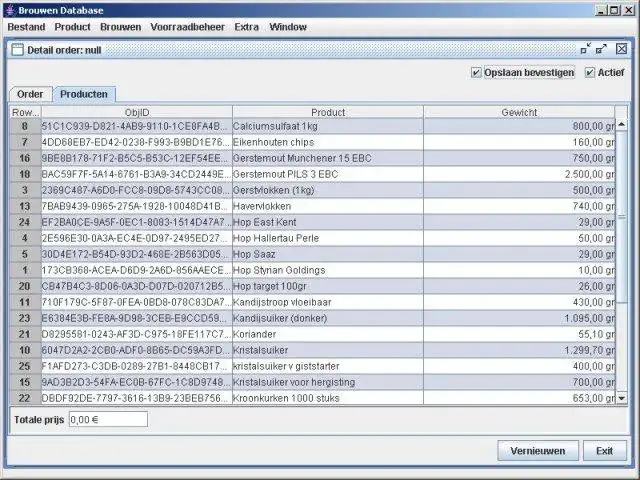
Task: Click the Vernieuwen button
Action: click(538, 451)
